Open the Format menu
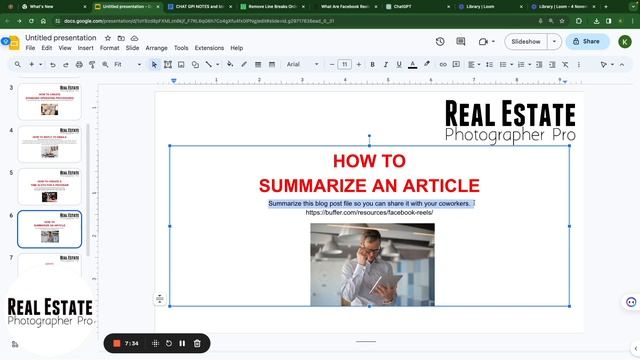The width and height of the screenshot is (640, 360). [x=109, y=48]
